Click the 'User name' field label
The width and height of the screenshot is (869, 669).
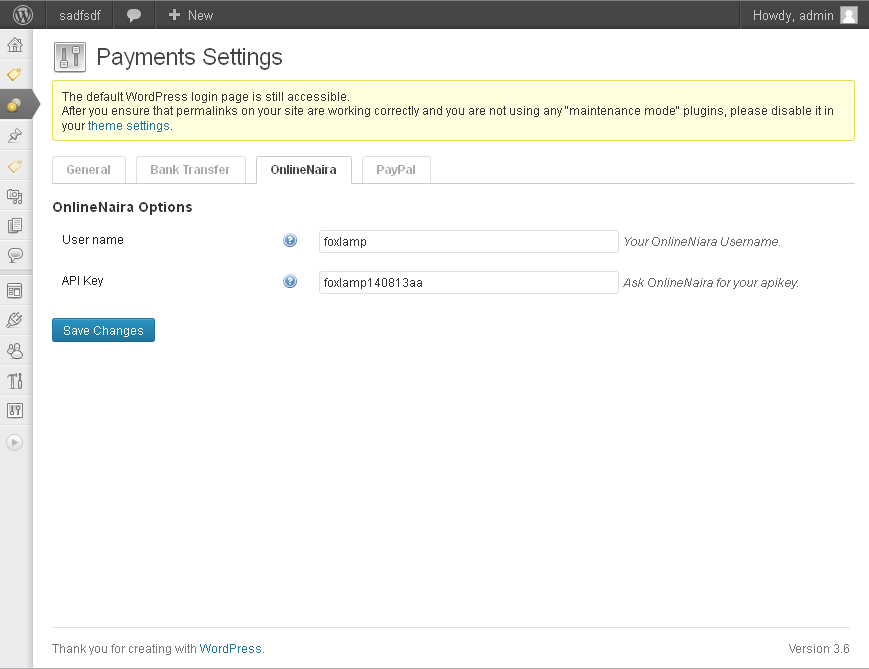point(93,239)
